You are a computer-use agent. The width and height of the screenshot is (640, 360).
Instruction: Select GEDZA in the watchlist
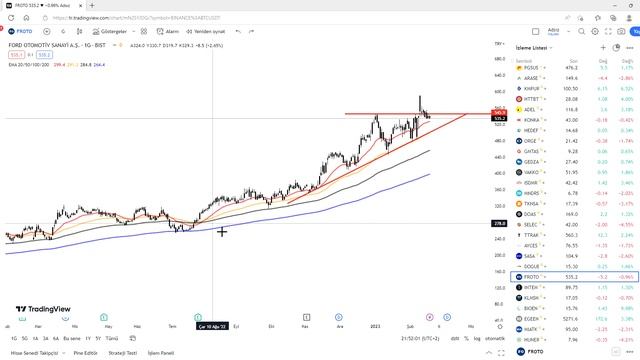575,162
